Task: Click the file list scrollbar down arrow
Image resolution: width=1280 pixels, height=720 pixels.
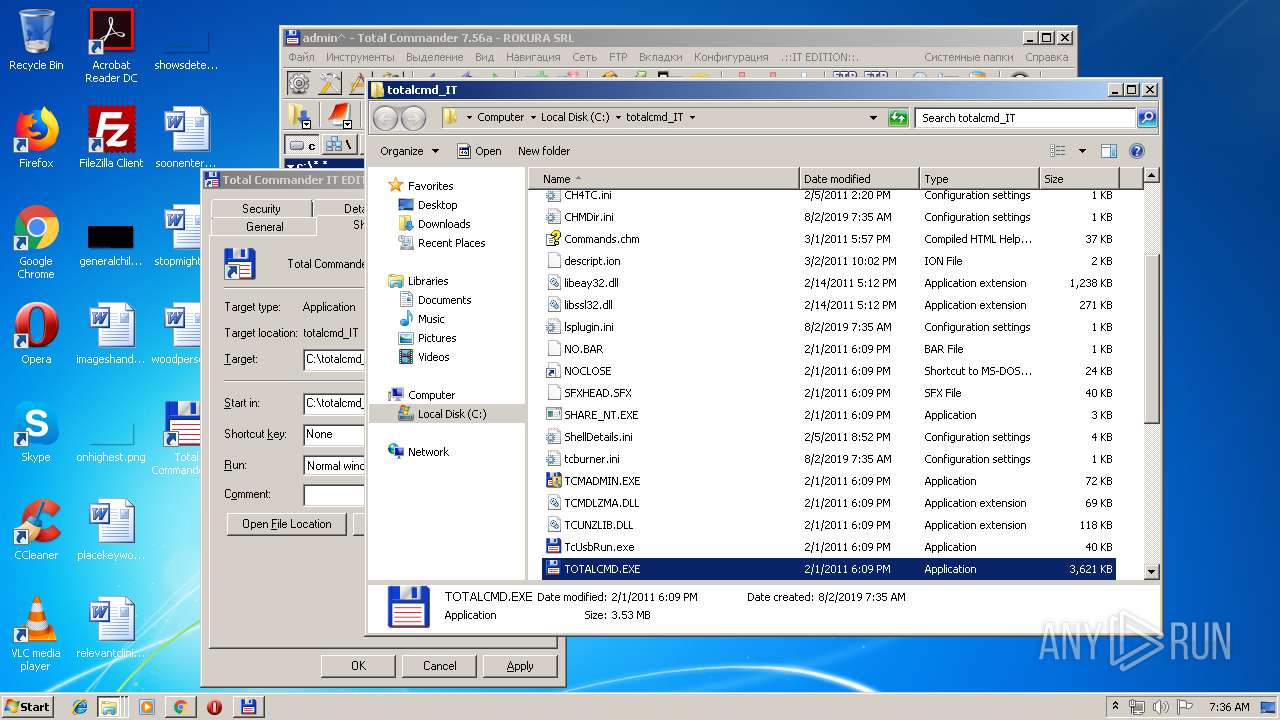Action: click(x=1151, y=571)
